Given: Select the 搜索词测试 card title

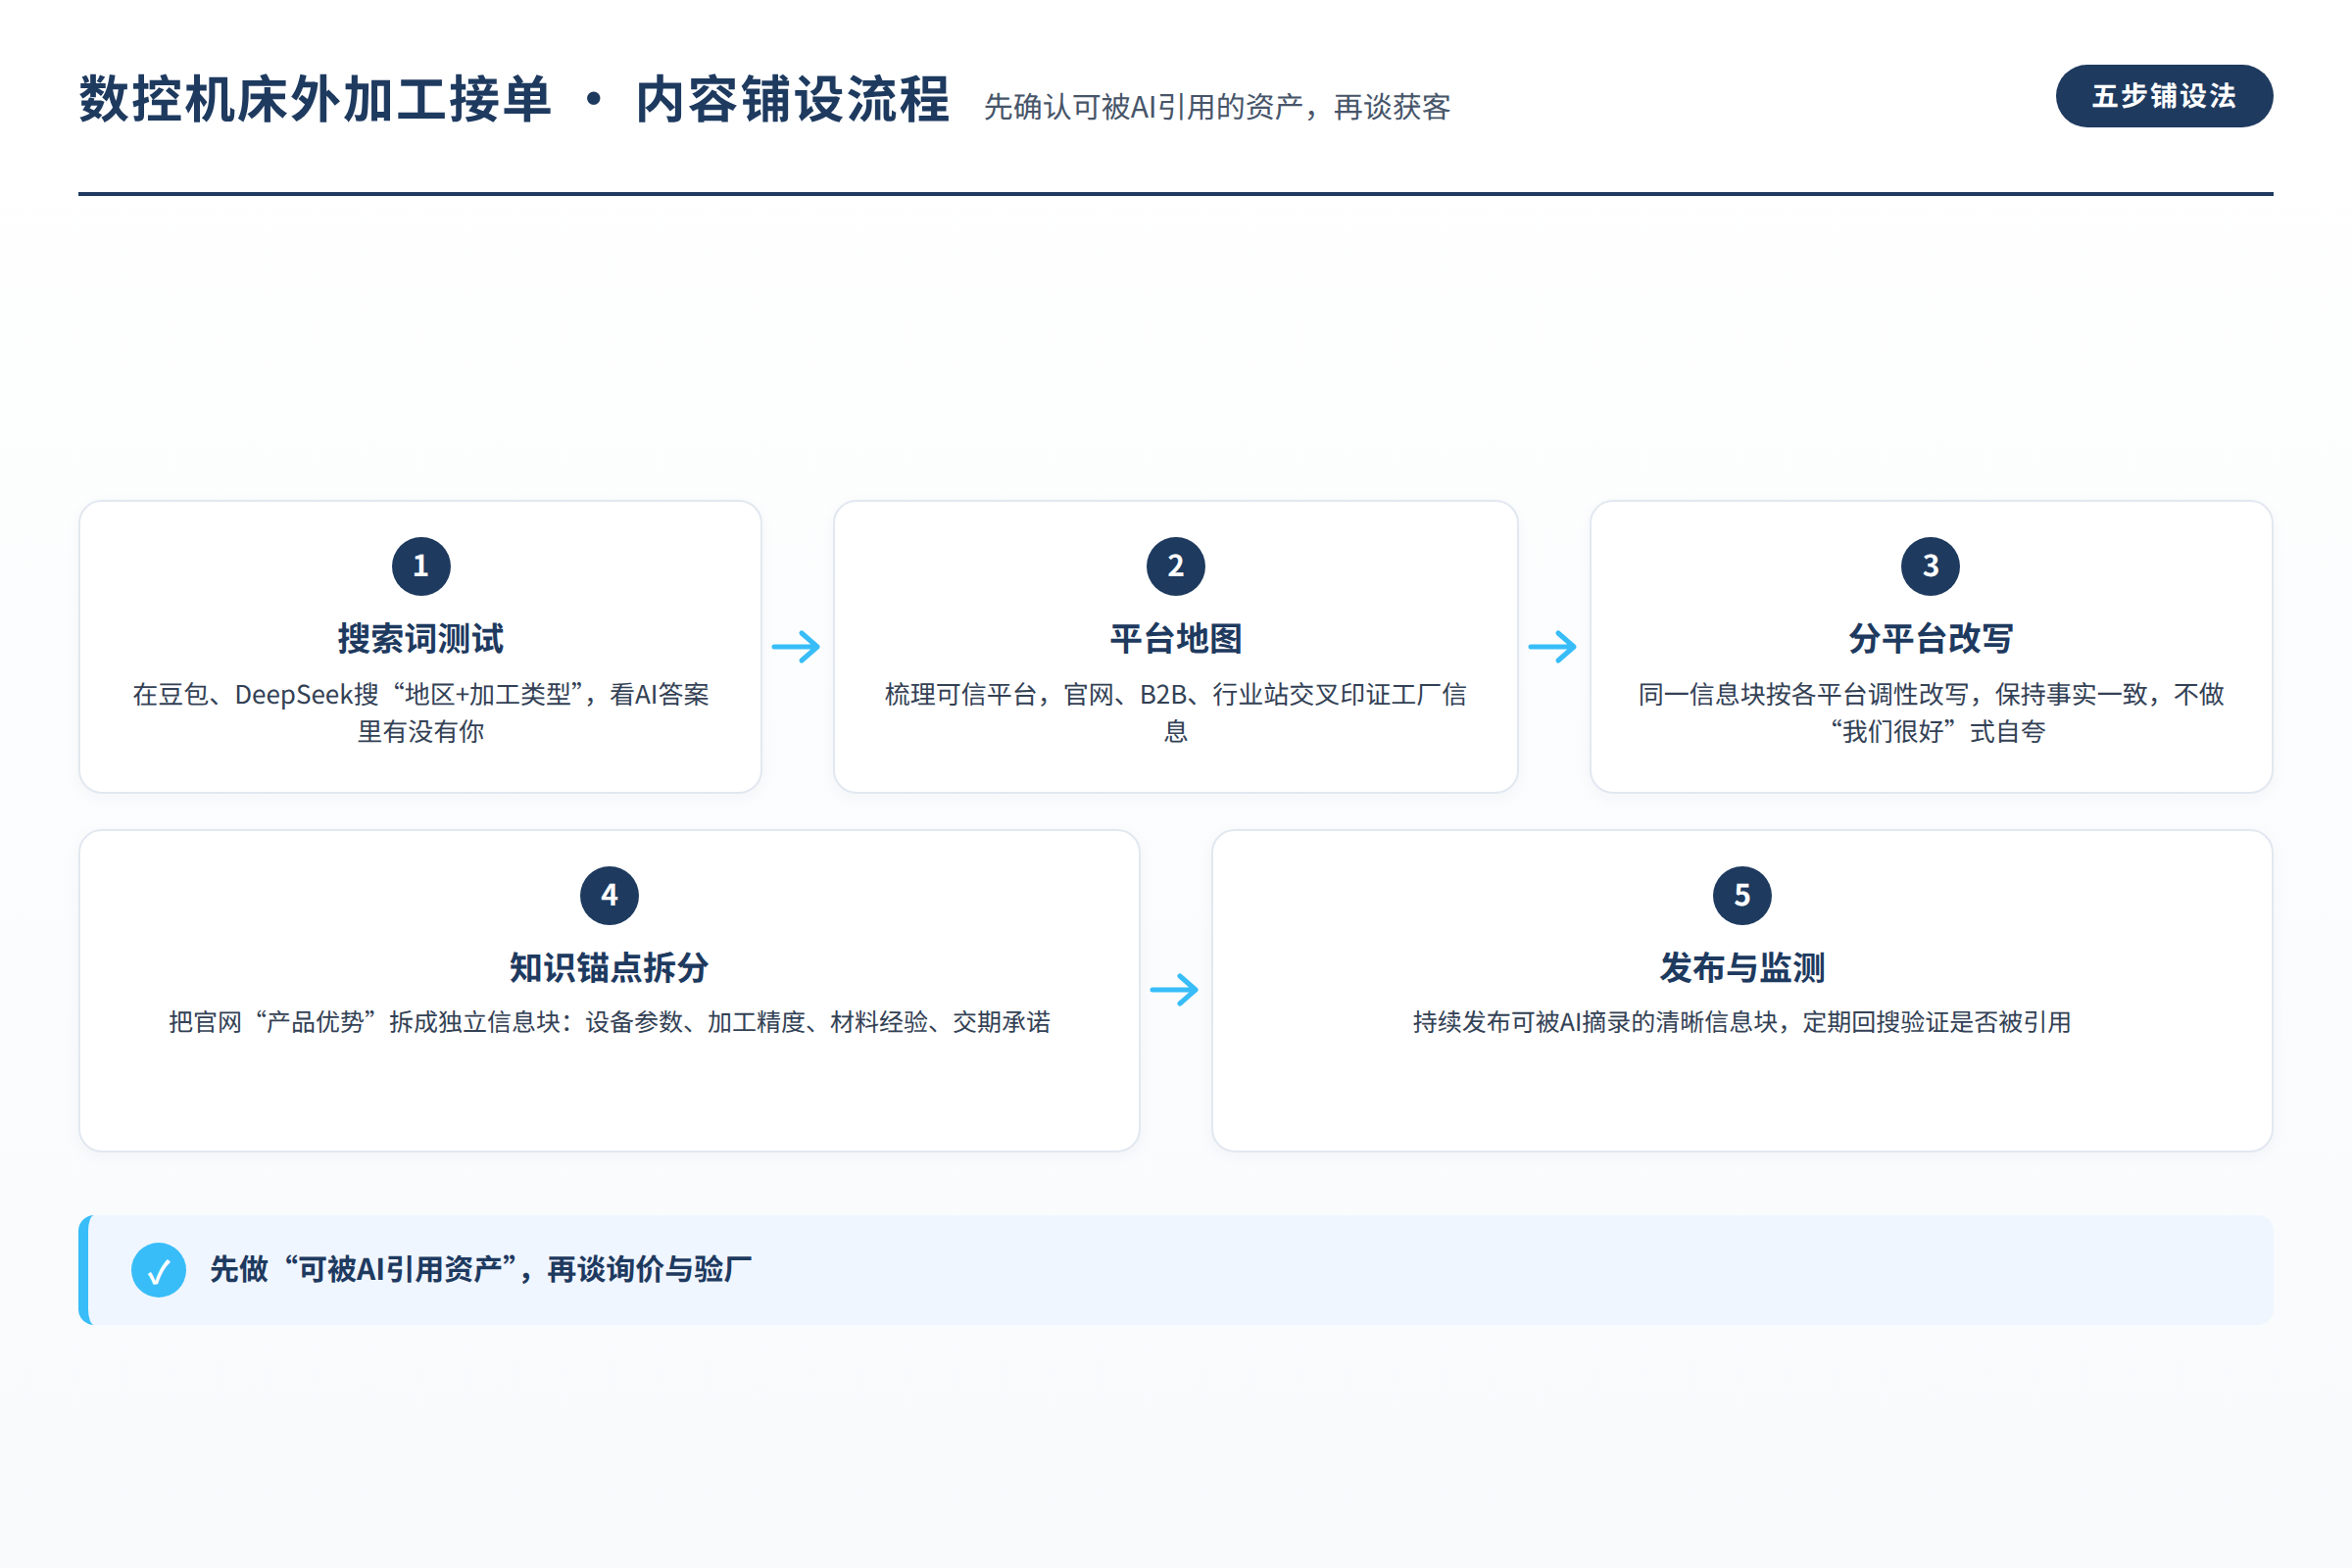Looking at the screenshot, I should [421, 638].
